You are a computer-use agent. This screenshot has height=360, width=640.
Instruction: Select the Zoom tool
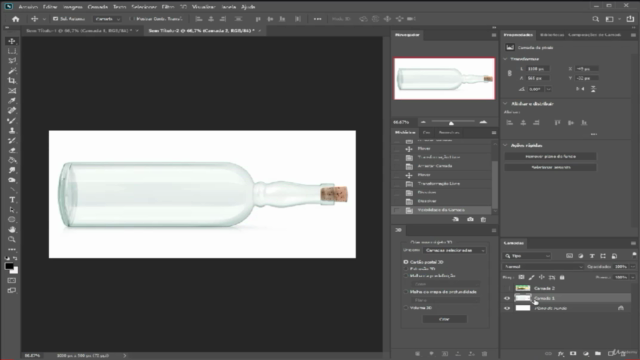[x=12, y=239]
